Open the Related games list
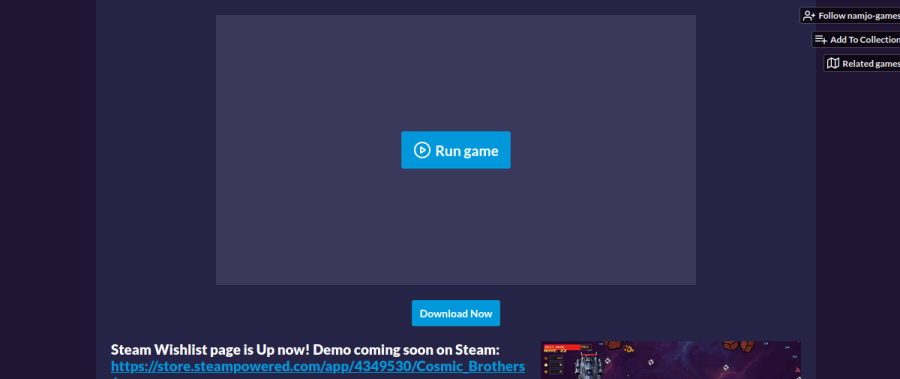 862,63
